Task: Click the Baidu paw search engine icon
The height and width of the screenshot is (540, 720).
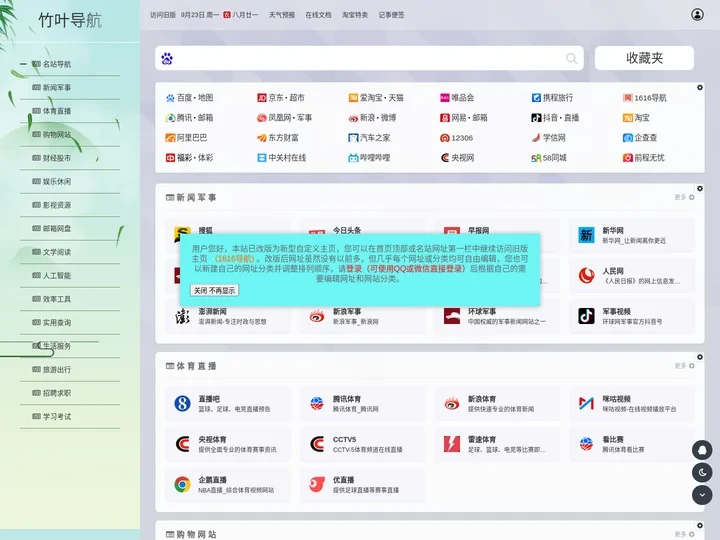Action: pyautogui.click(x=167, y=58)
